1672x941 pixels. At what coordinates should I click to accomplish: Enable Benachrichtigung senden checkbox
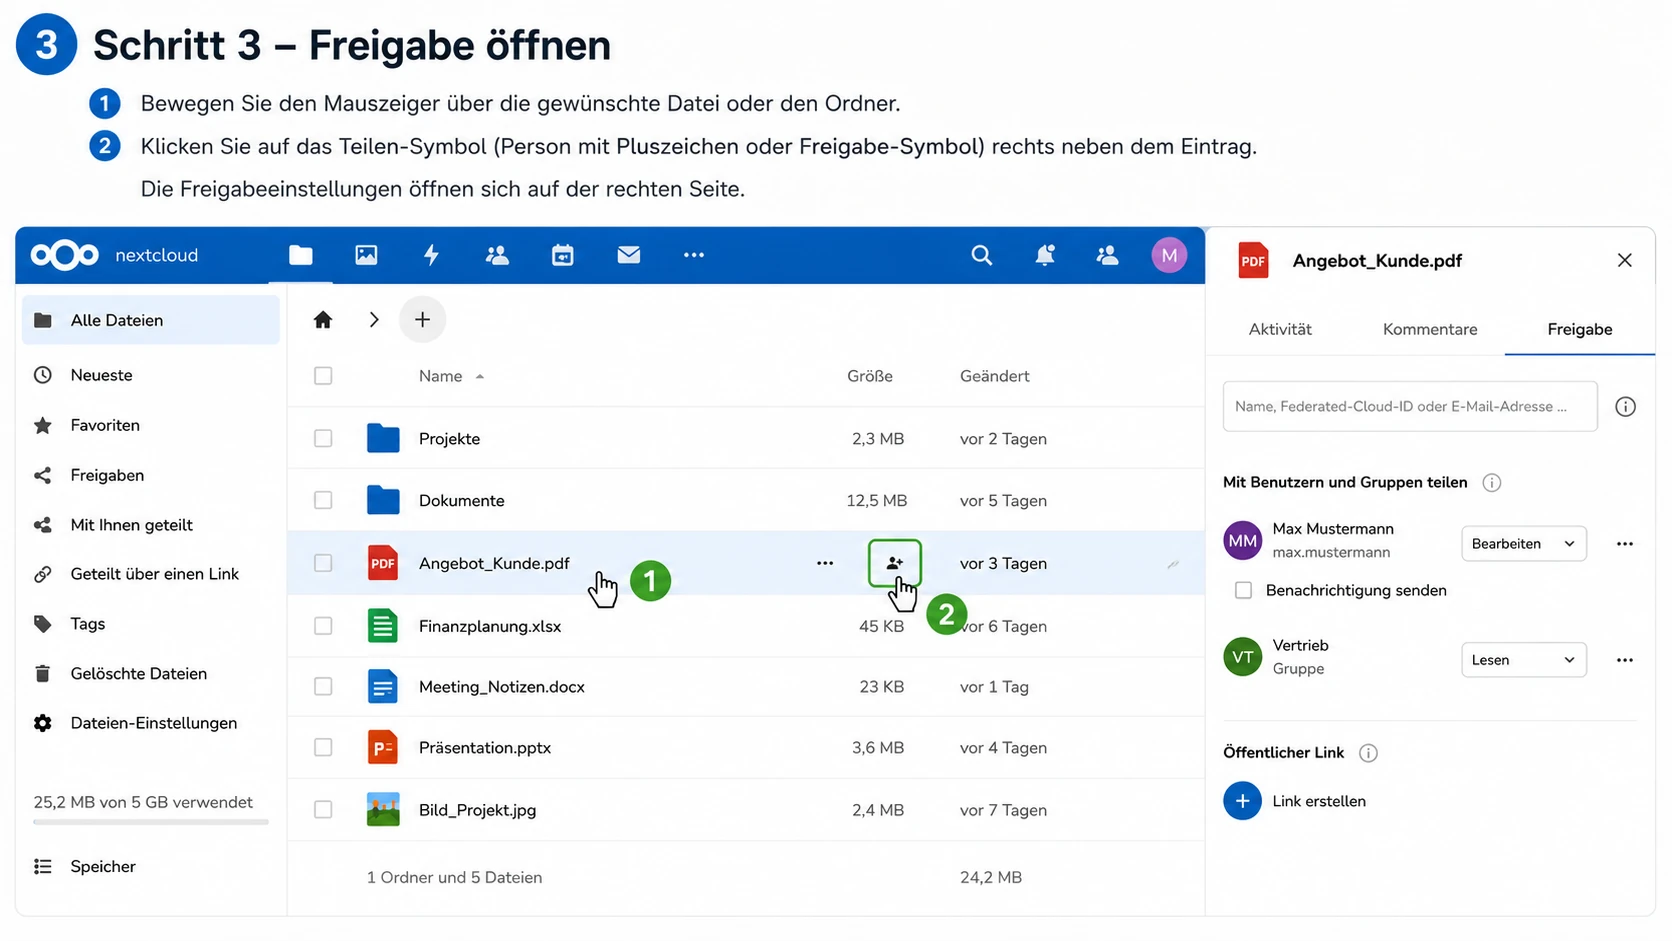1243,590
